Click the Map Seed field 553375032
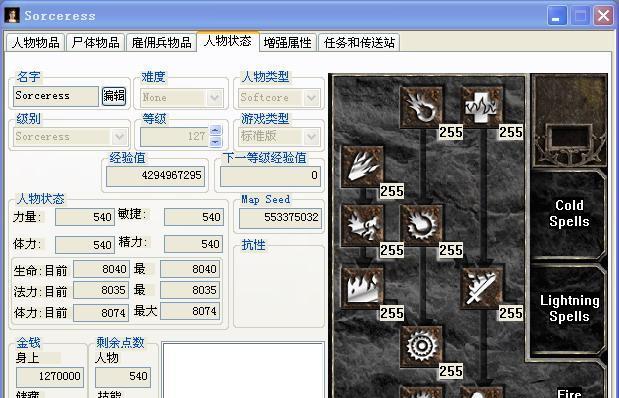Screen dimensions: 619x398 (280, 218)
